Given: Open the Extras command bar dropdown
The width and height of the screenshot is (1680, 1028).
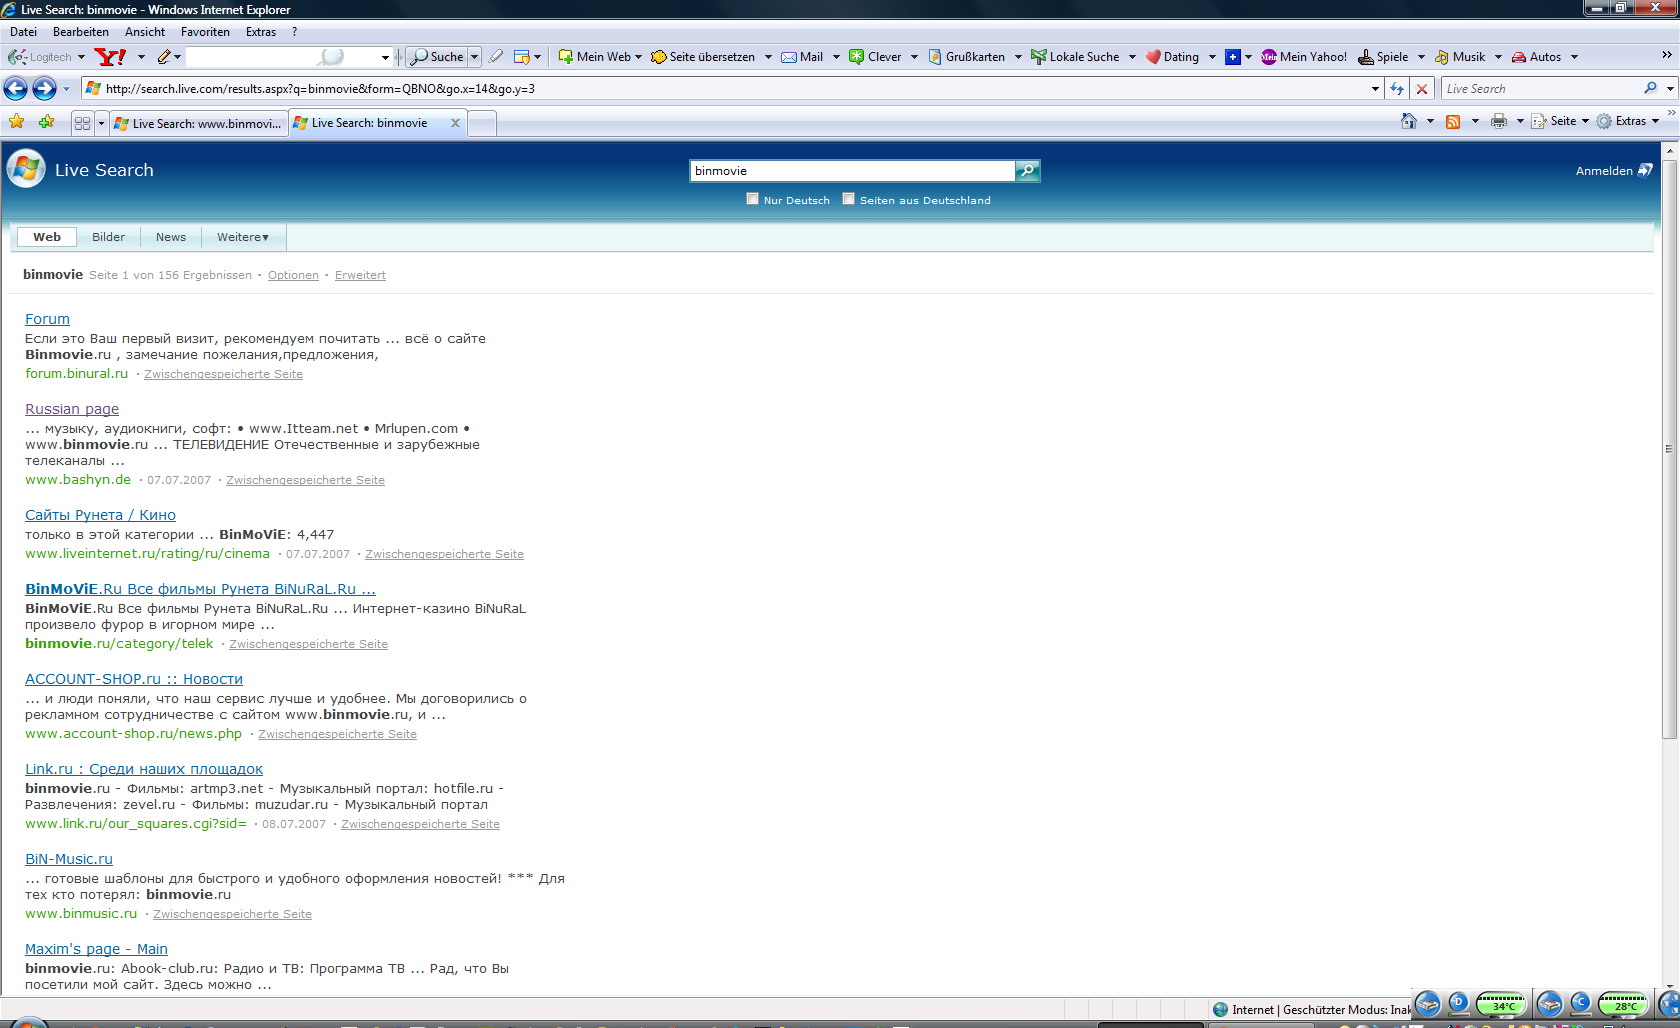Looking at the screenshot, I should (1629, 121).
